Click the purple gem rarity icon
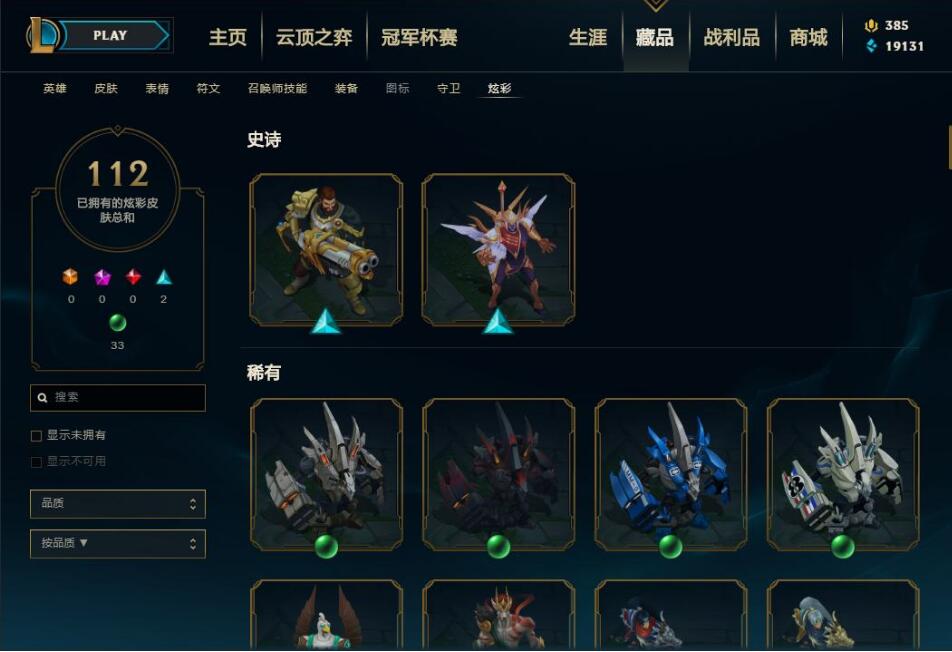 pos(103,277)
